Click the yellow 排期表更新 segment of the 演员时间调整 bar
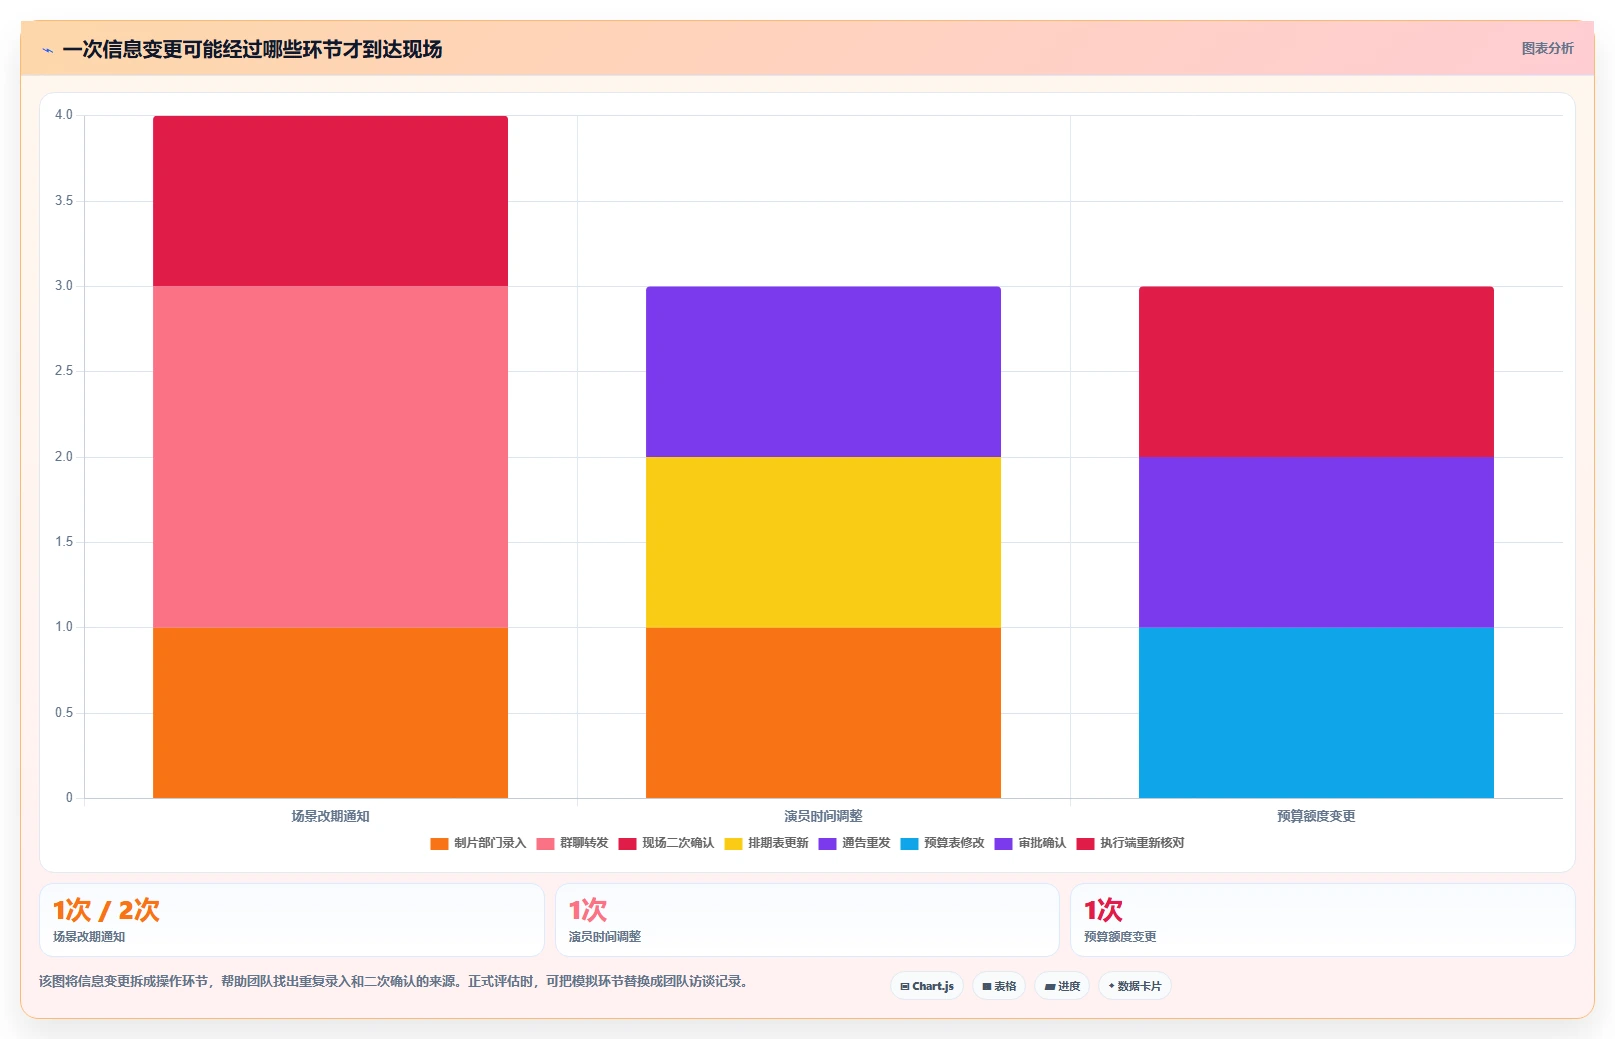 (x=823, y=542)
